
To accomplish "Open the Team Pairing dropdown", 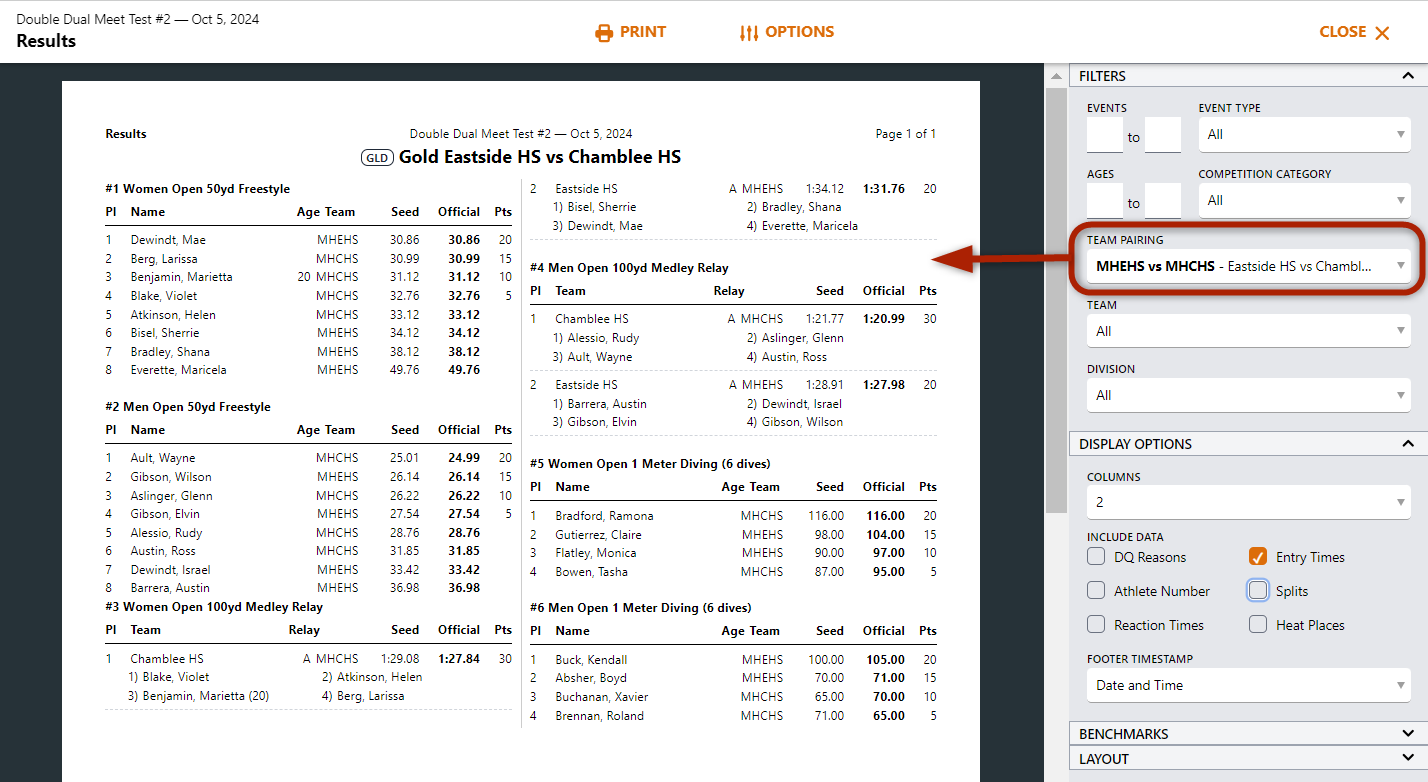I will click(x=1247, y=266).
